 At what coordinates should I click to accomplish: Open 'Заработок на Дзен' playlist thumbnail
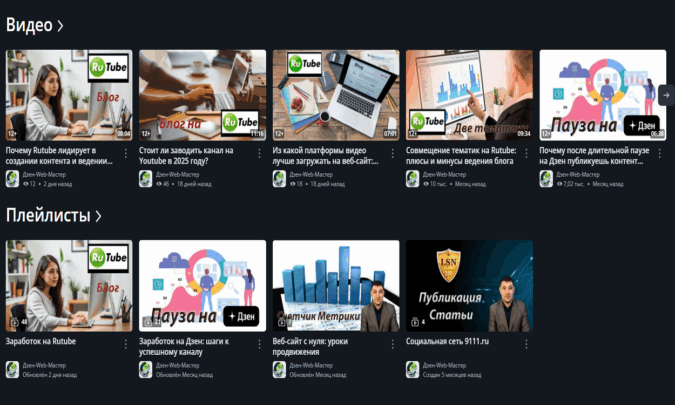pos(202,286)
